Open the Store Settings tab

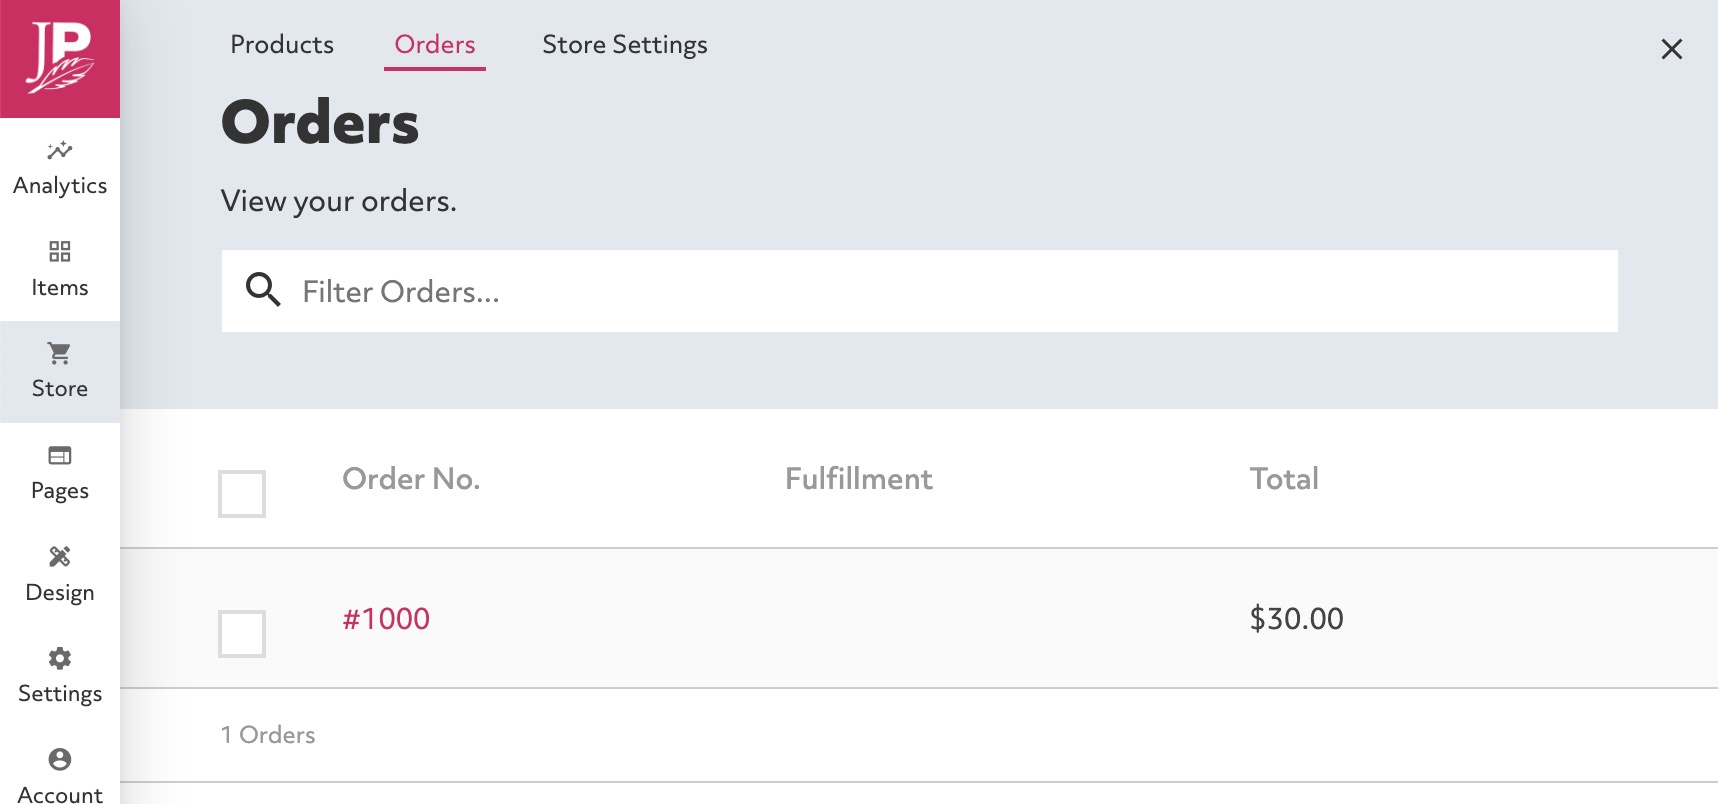pyautogui.click(x=625, y=45)
